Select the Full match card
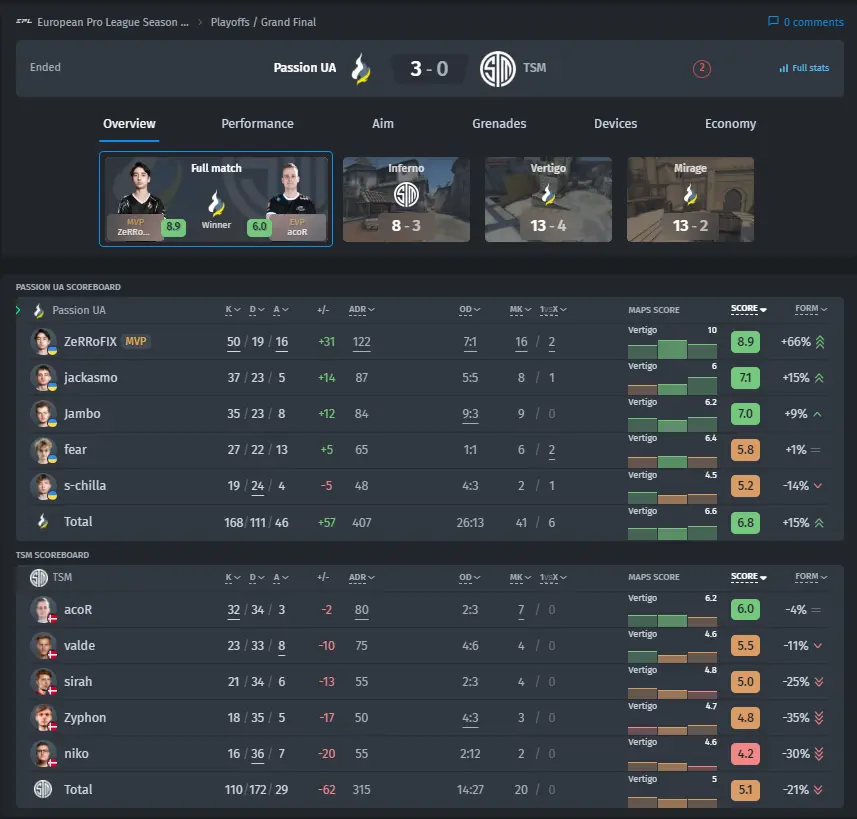Viewport: 857px width, 819px height. [216, 199]
